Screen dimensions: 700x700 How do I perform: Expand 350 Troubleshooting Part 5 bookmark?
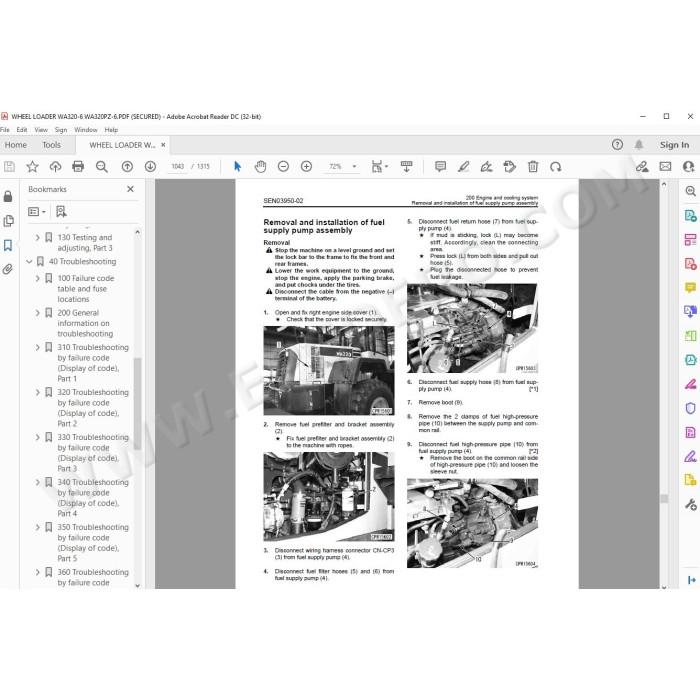pyautogui.click(x=38, y=528)
